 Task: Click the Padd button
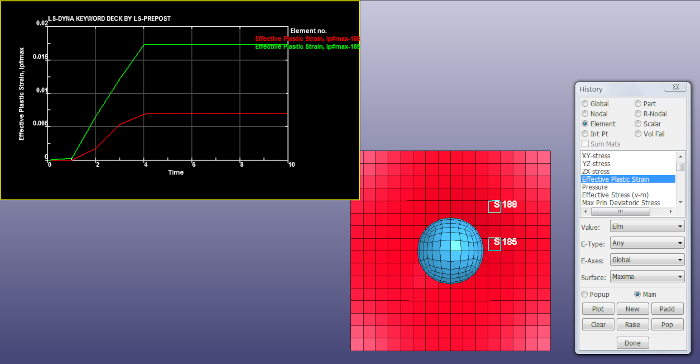click(667, 309)
